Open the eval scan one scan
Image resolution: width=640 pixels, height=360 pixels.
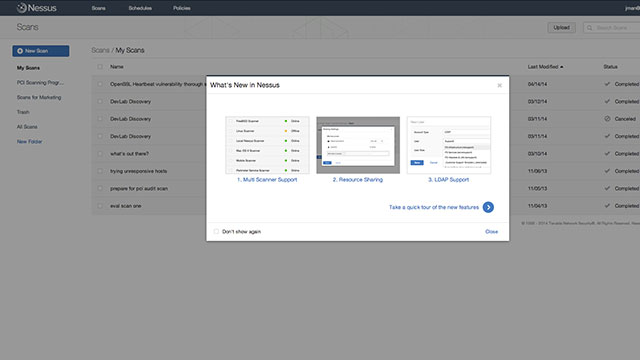click(x=125, y=206)
